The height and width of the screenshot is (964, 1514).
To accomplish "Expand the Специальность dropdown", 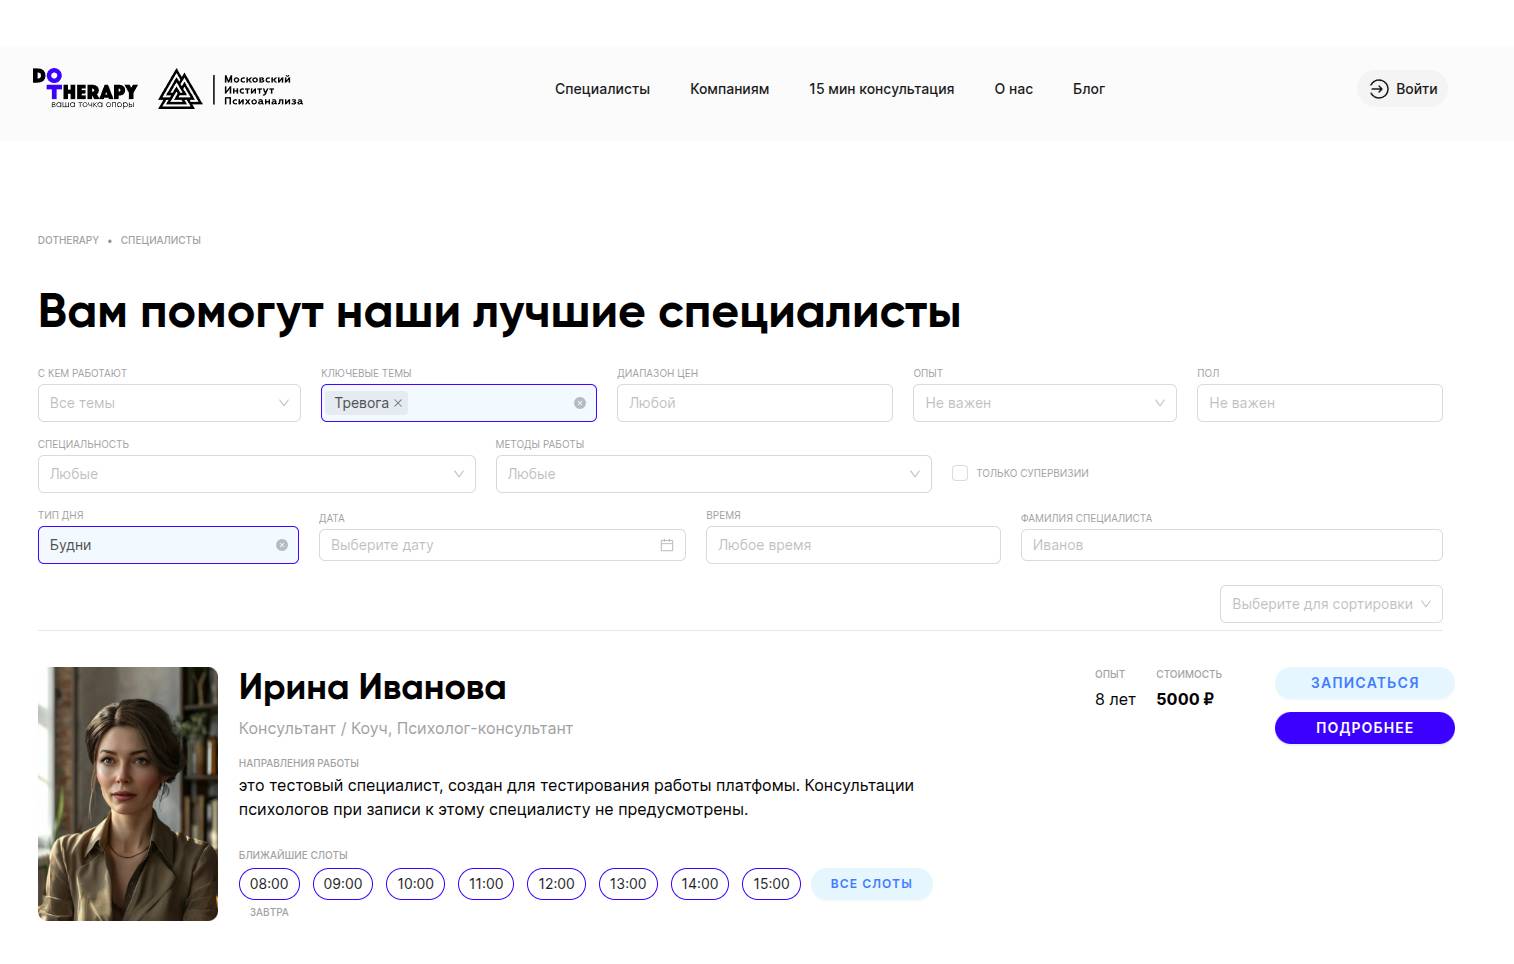I will pyautogui.click(x=257, y=474).
